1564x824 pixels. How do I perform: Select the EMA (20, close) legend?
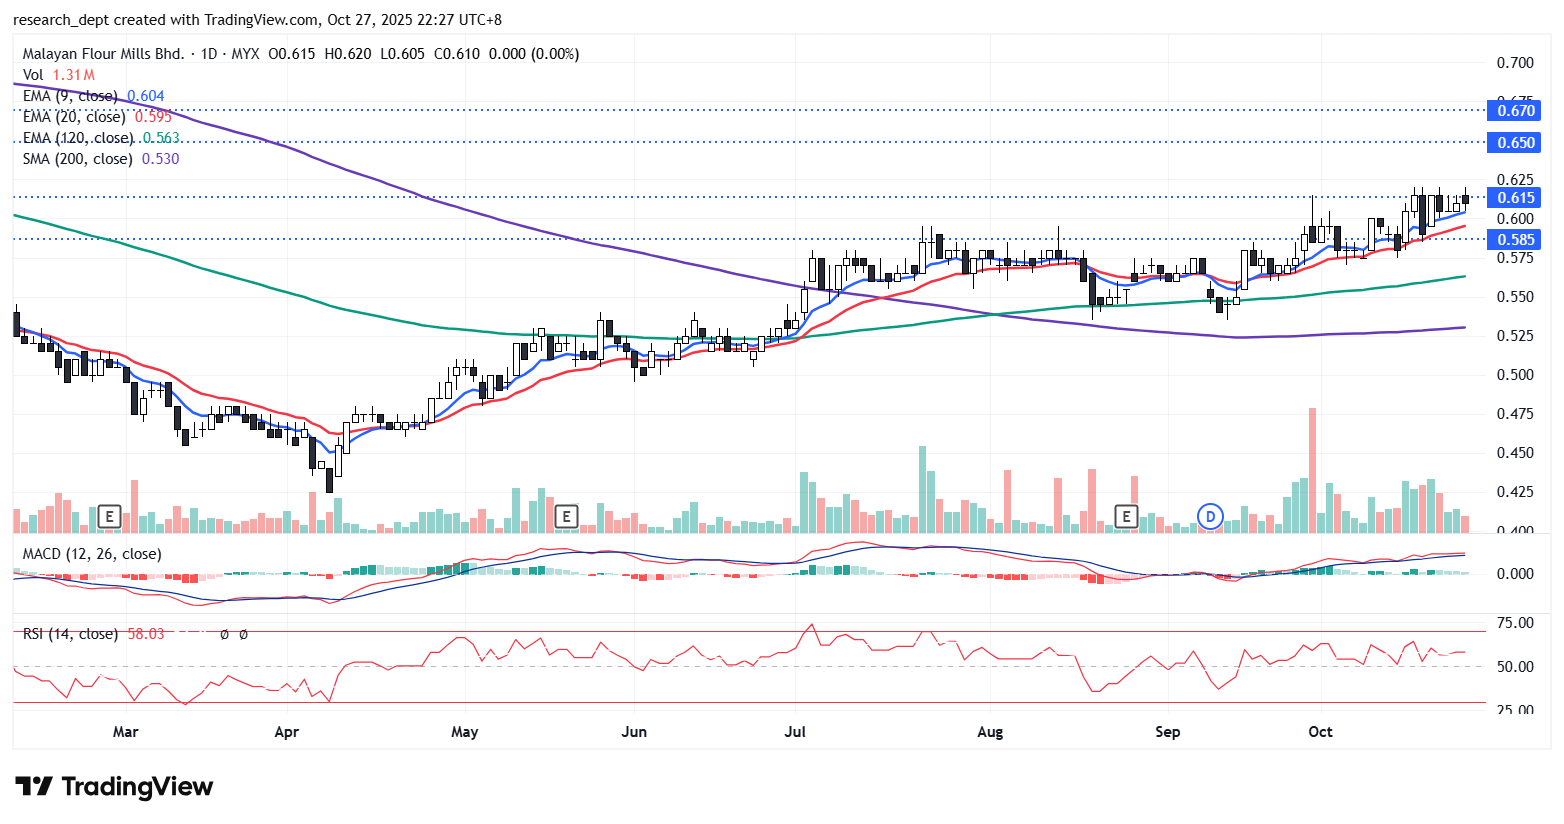click(74, 117)
